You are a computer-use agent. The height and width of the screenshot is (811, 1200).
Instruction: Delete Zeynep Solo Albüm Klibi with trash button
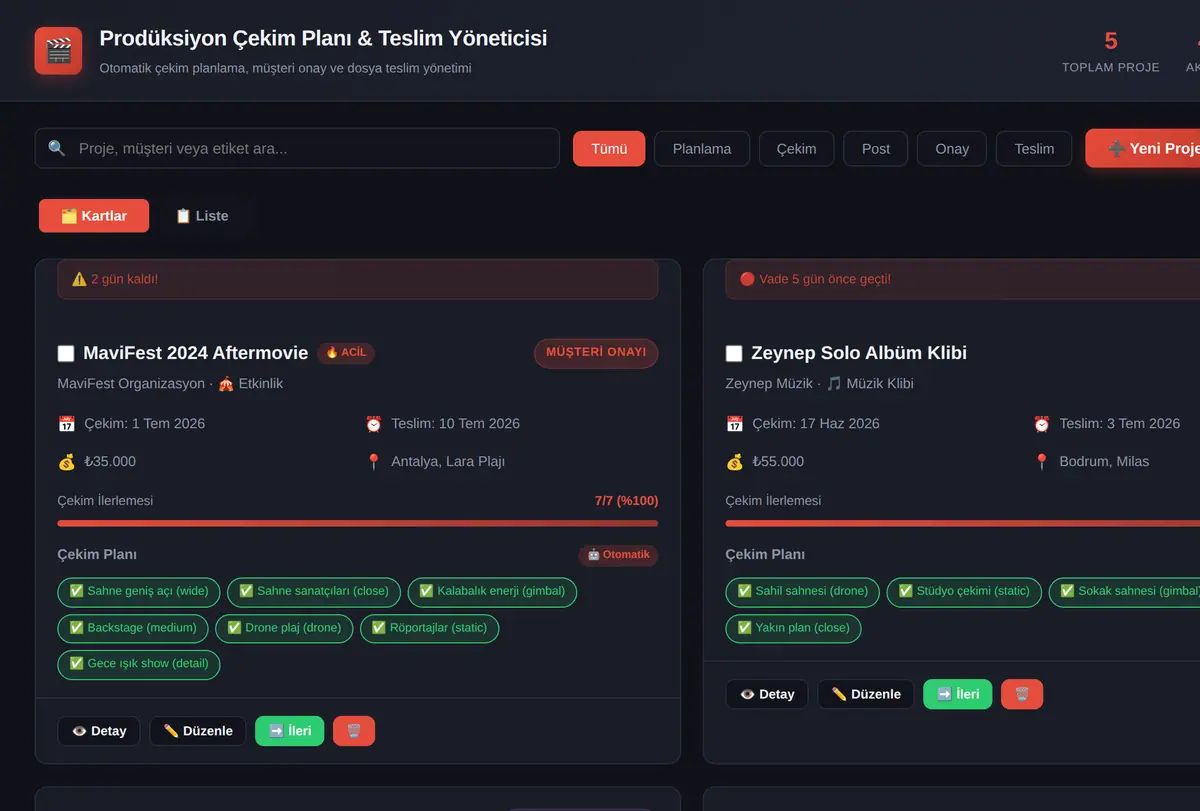[x=1022, y=694]
